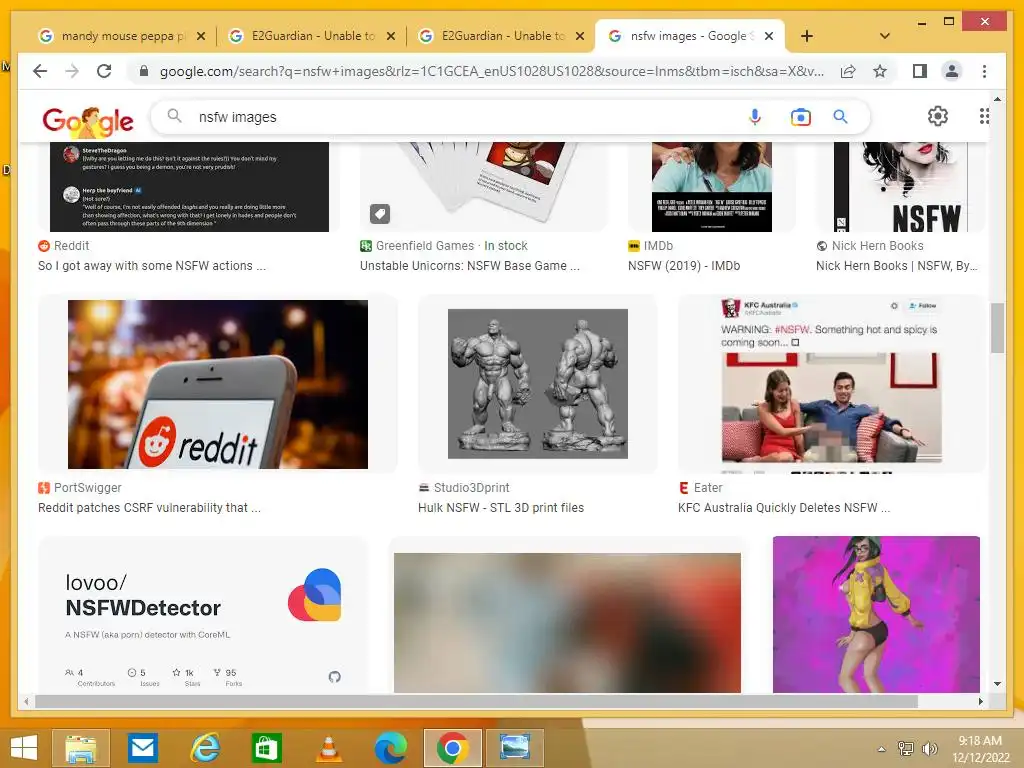Screen dimensions: 1024x768
Task: Open a new tab with plus button
Action: (x=807, y=36)
